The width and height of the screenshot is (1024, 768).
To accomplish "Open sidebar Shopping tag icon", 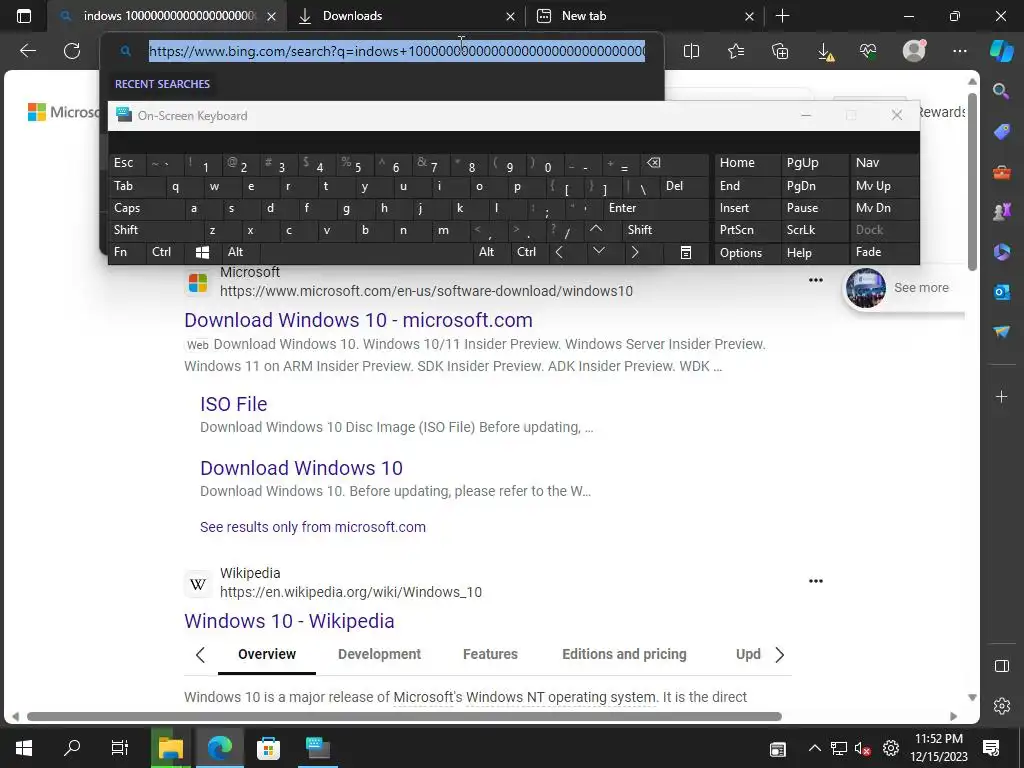I will [1002, 131].
